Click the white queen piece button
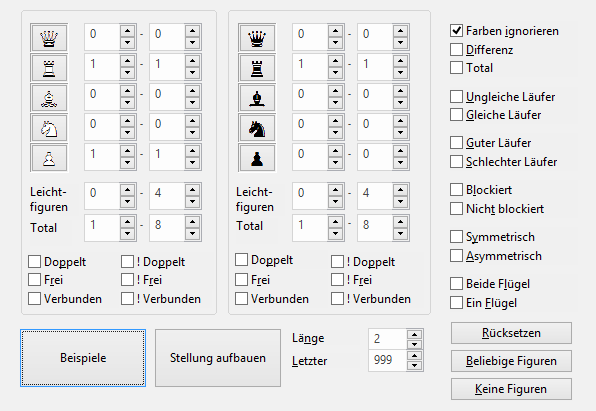 (x=49, y=38)
